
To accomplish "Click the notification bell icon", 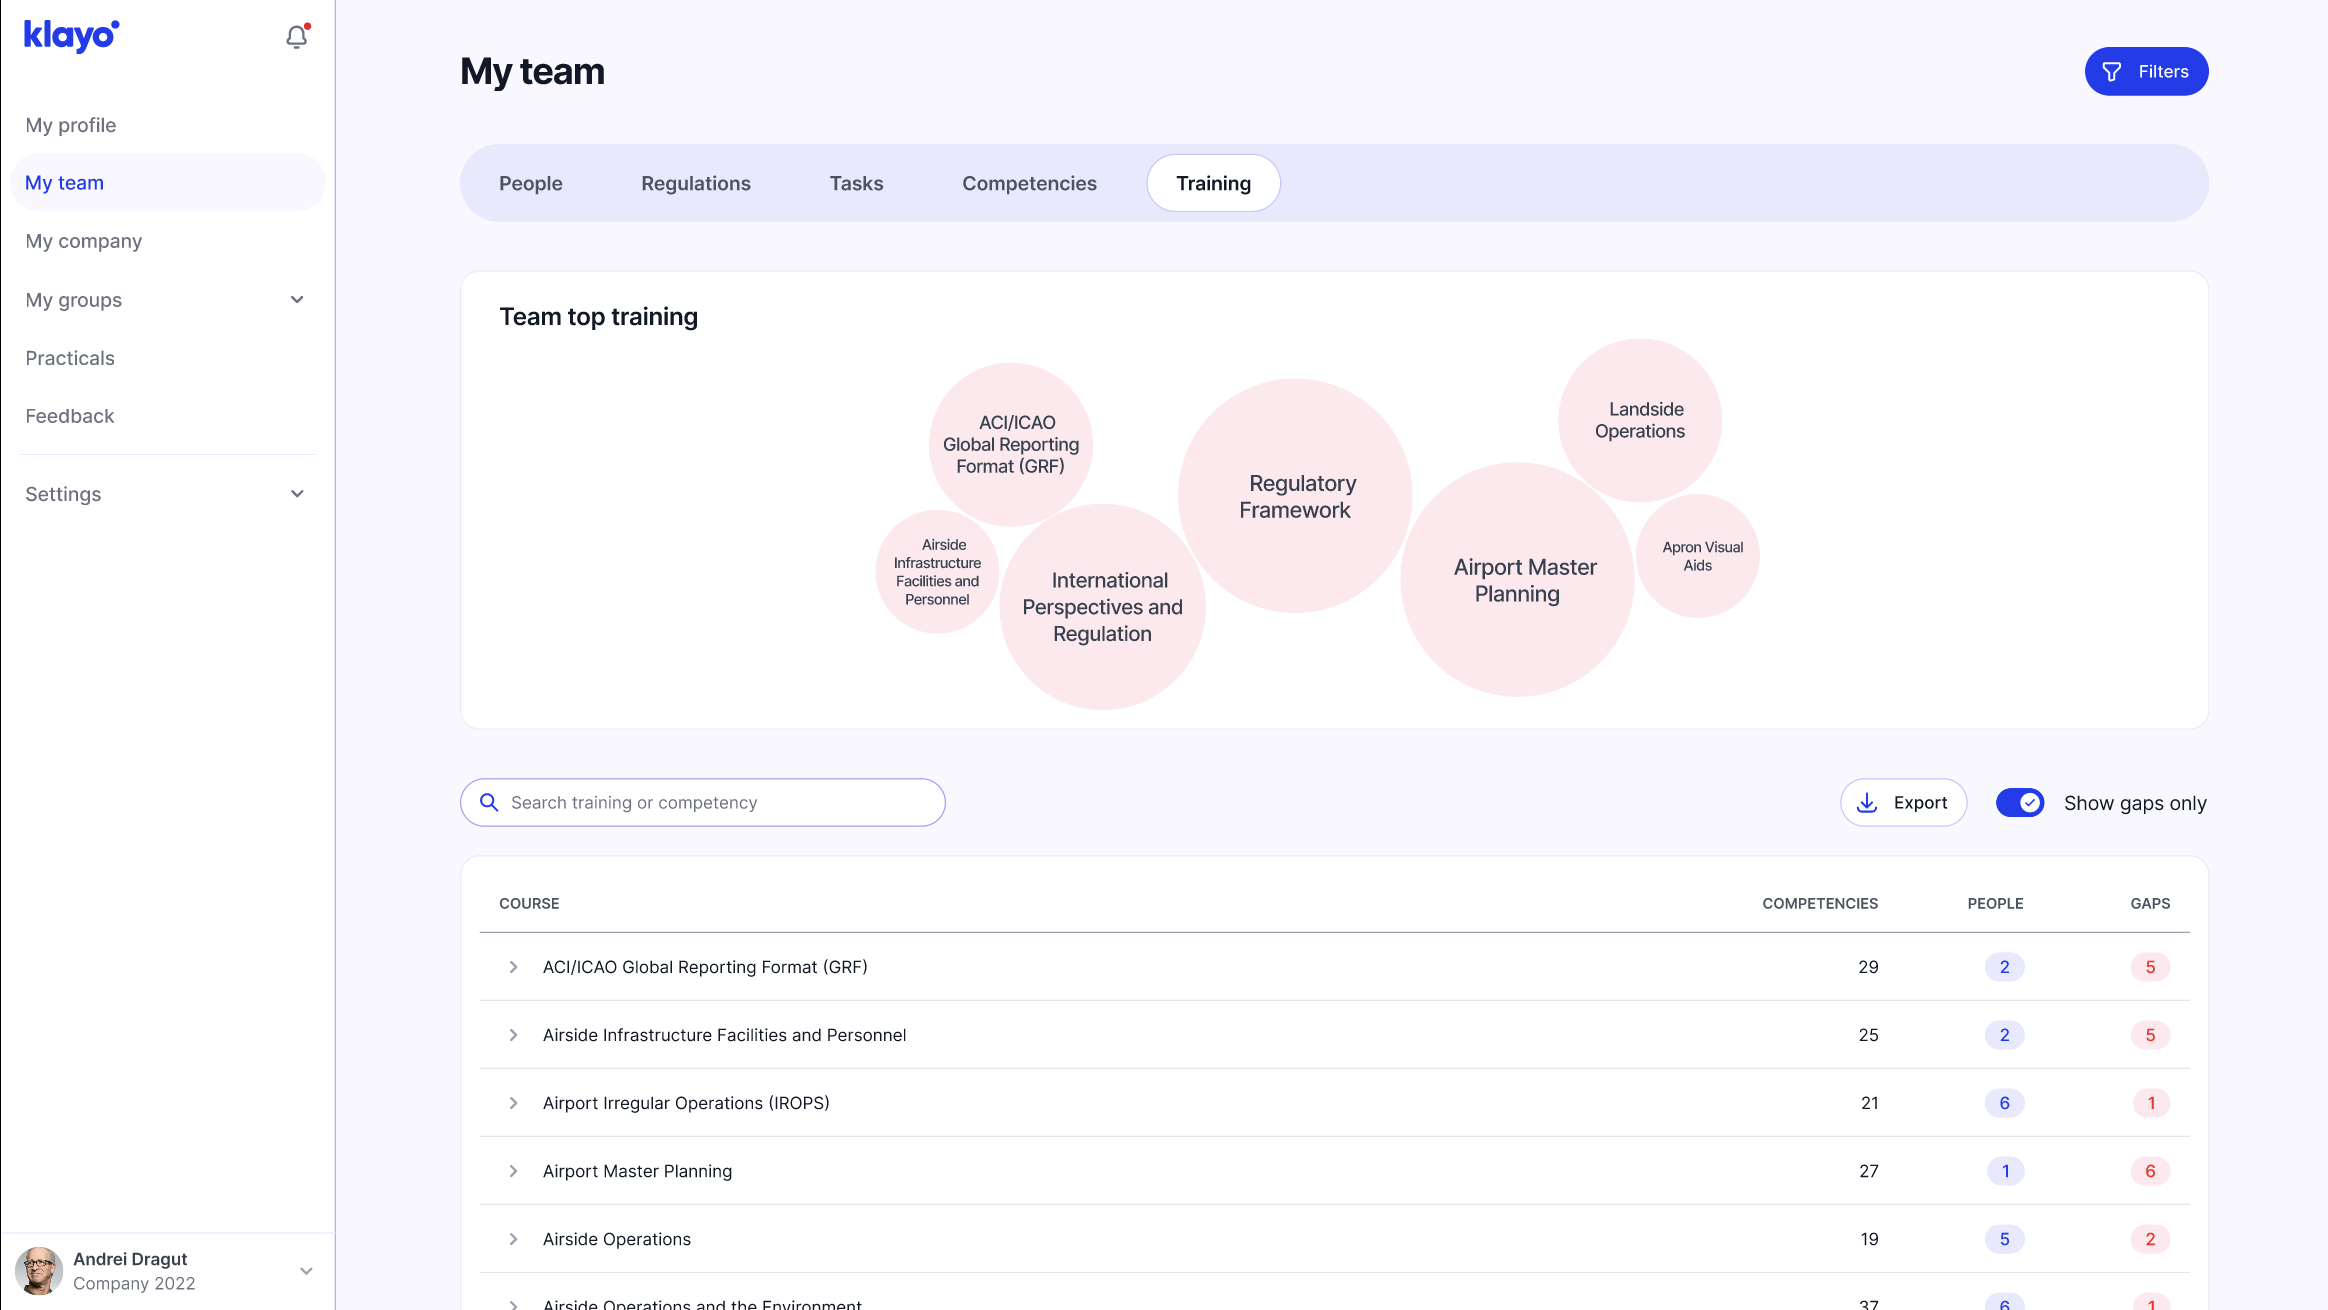I will [x=296, y=37].
